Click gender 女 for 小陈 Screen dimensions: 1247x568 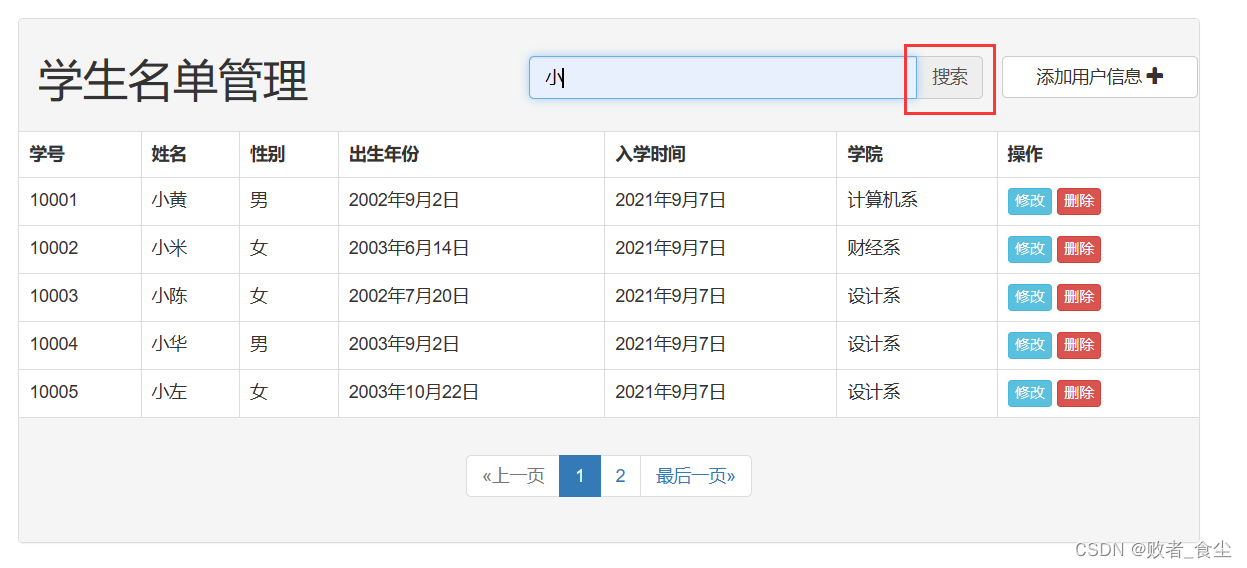click(x=259, y=296)
